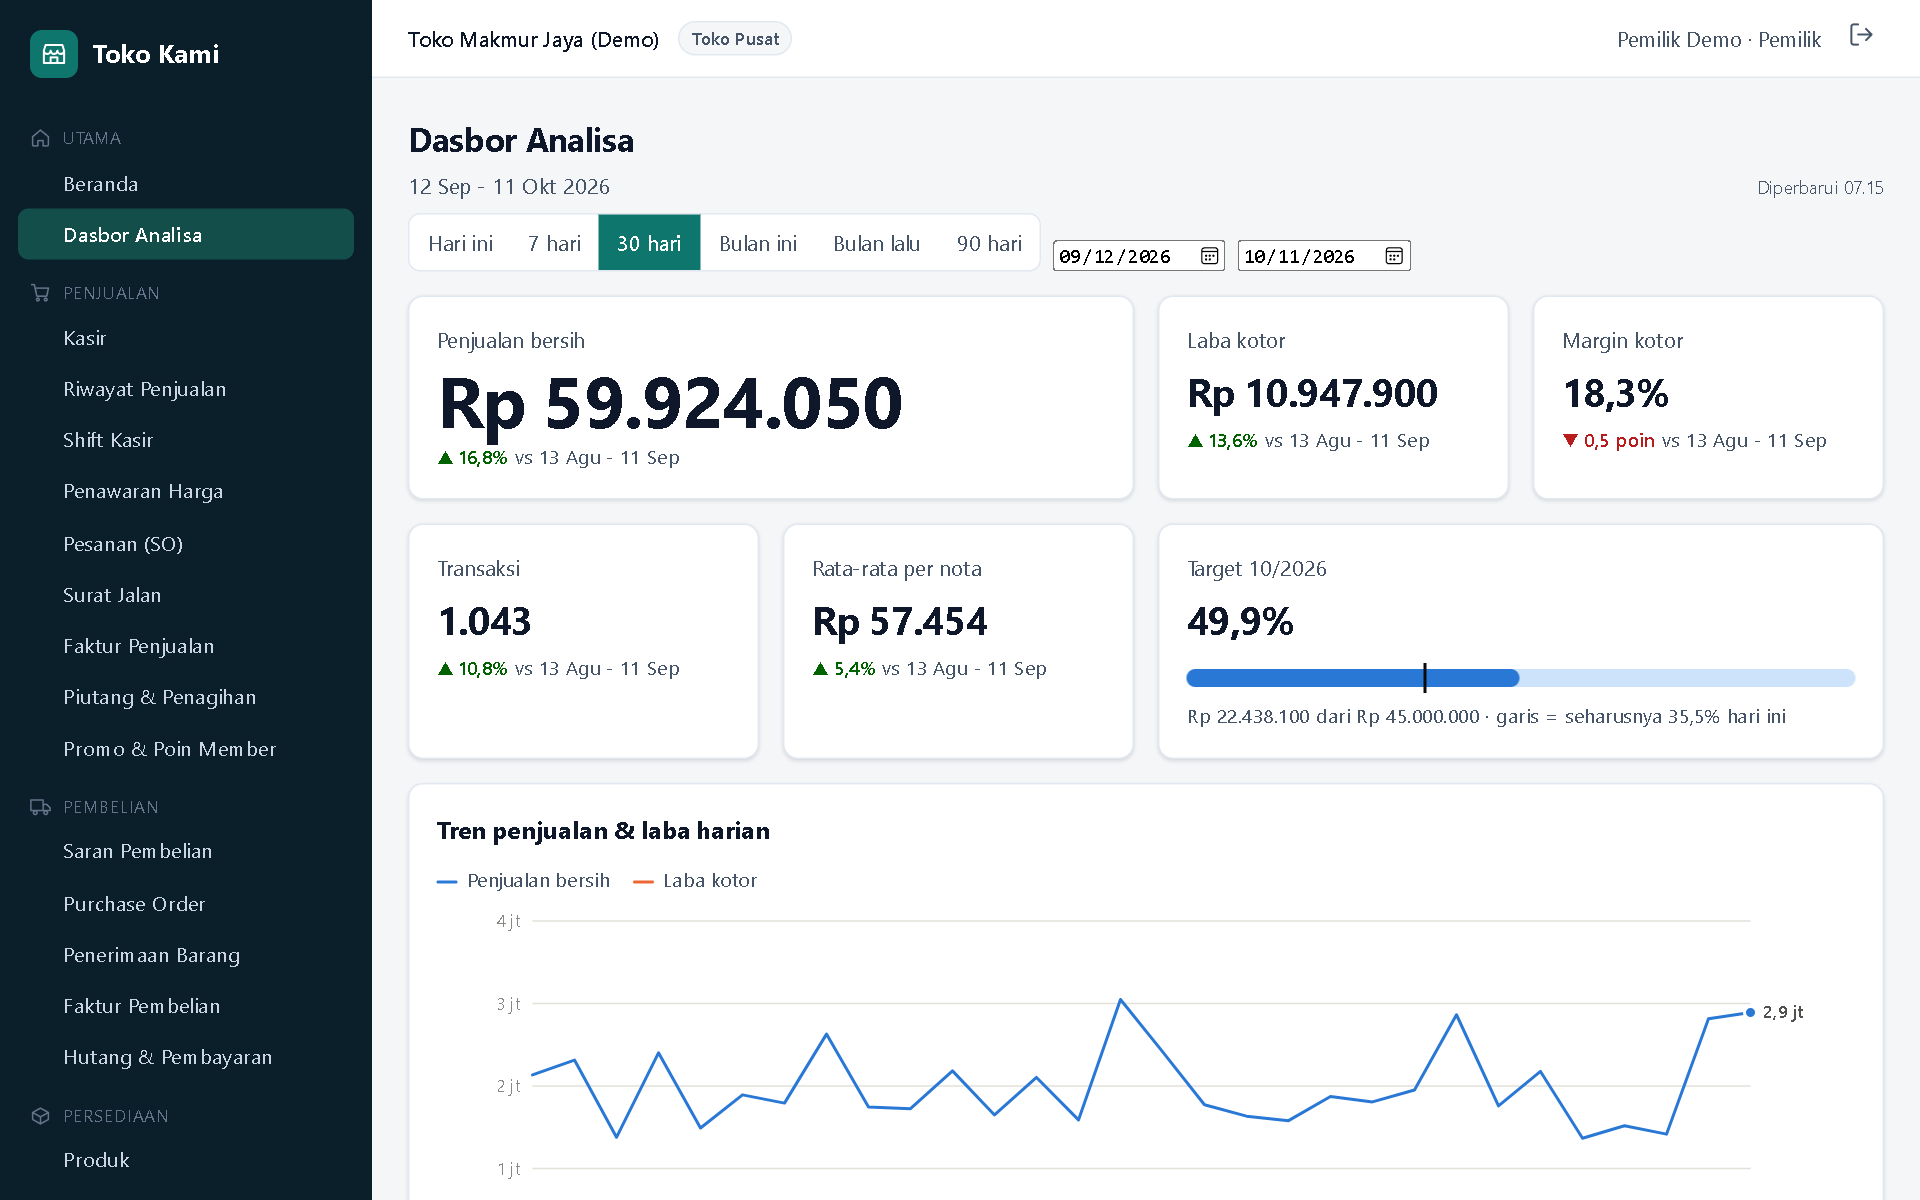Click the cart icon beside PENJUALAN
Viewport: 1920px width, 1200px height.
coord(40,293)
